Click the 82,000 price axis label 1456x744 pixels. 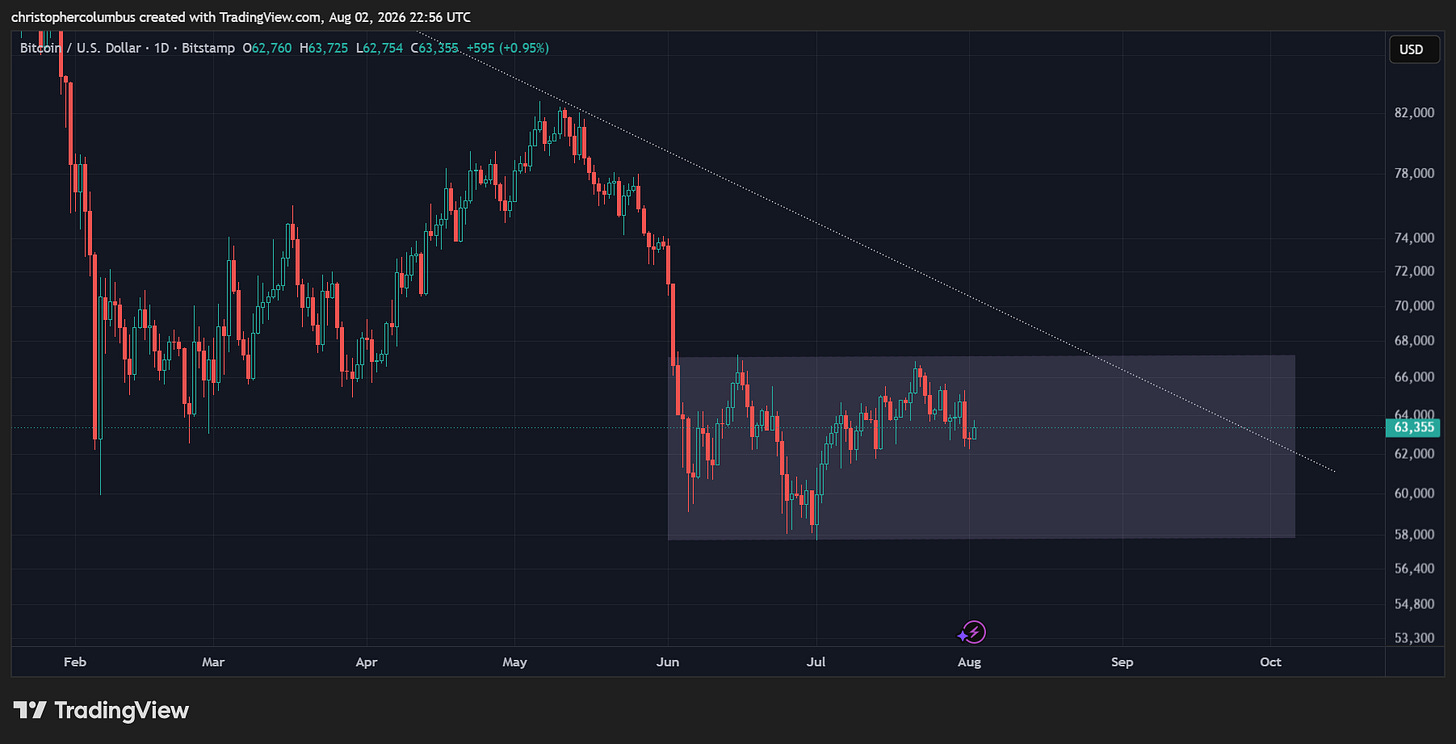point(1415,113)
